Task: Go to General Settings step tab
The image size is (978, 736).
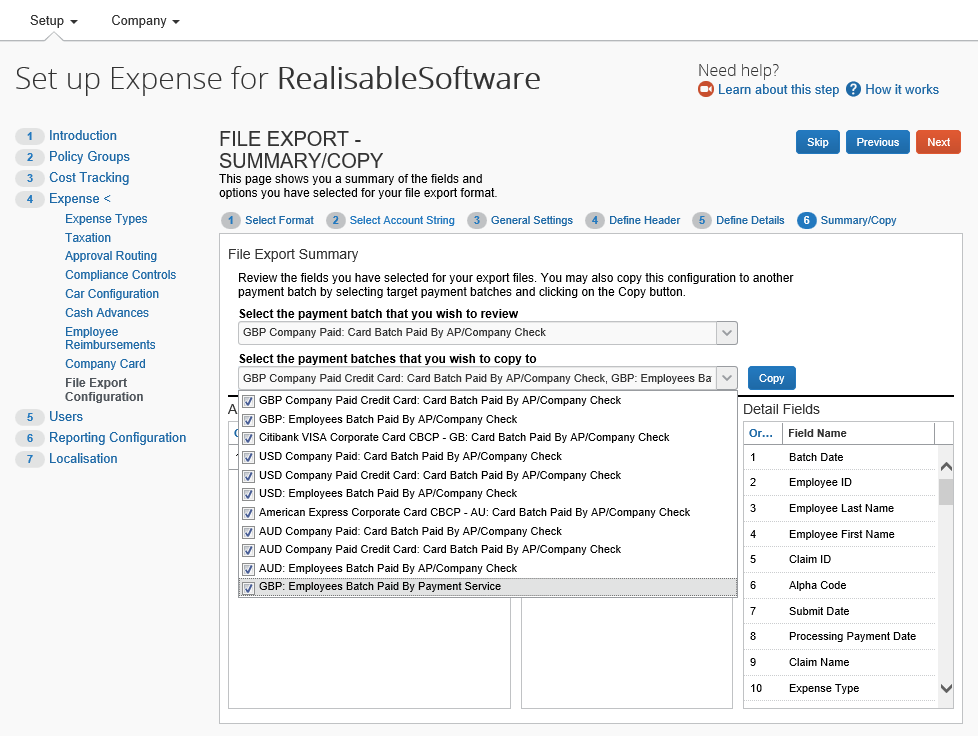Action: 531,221
